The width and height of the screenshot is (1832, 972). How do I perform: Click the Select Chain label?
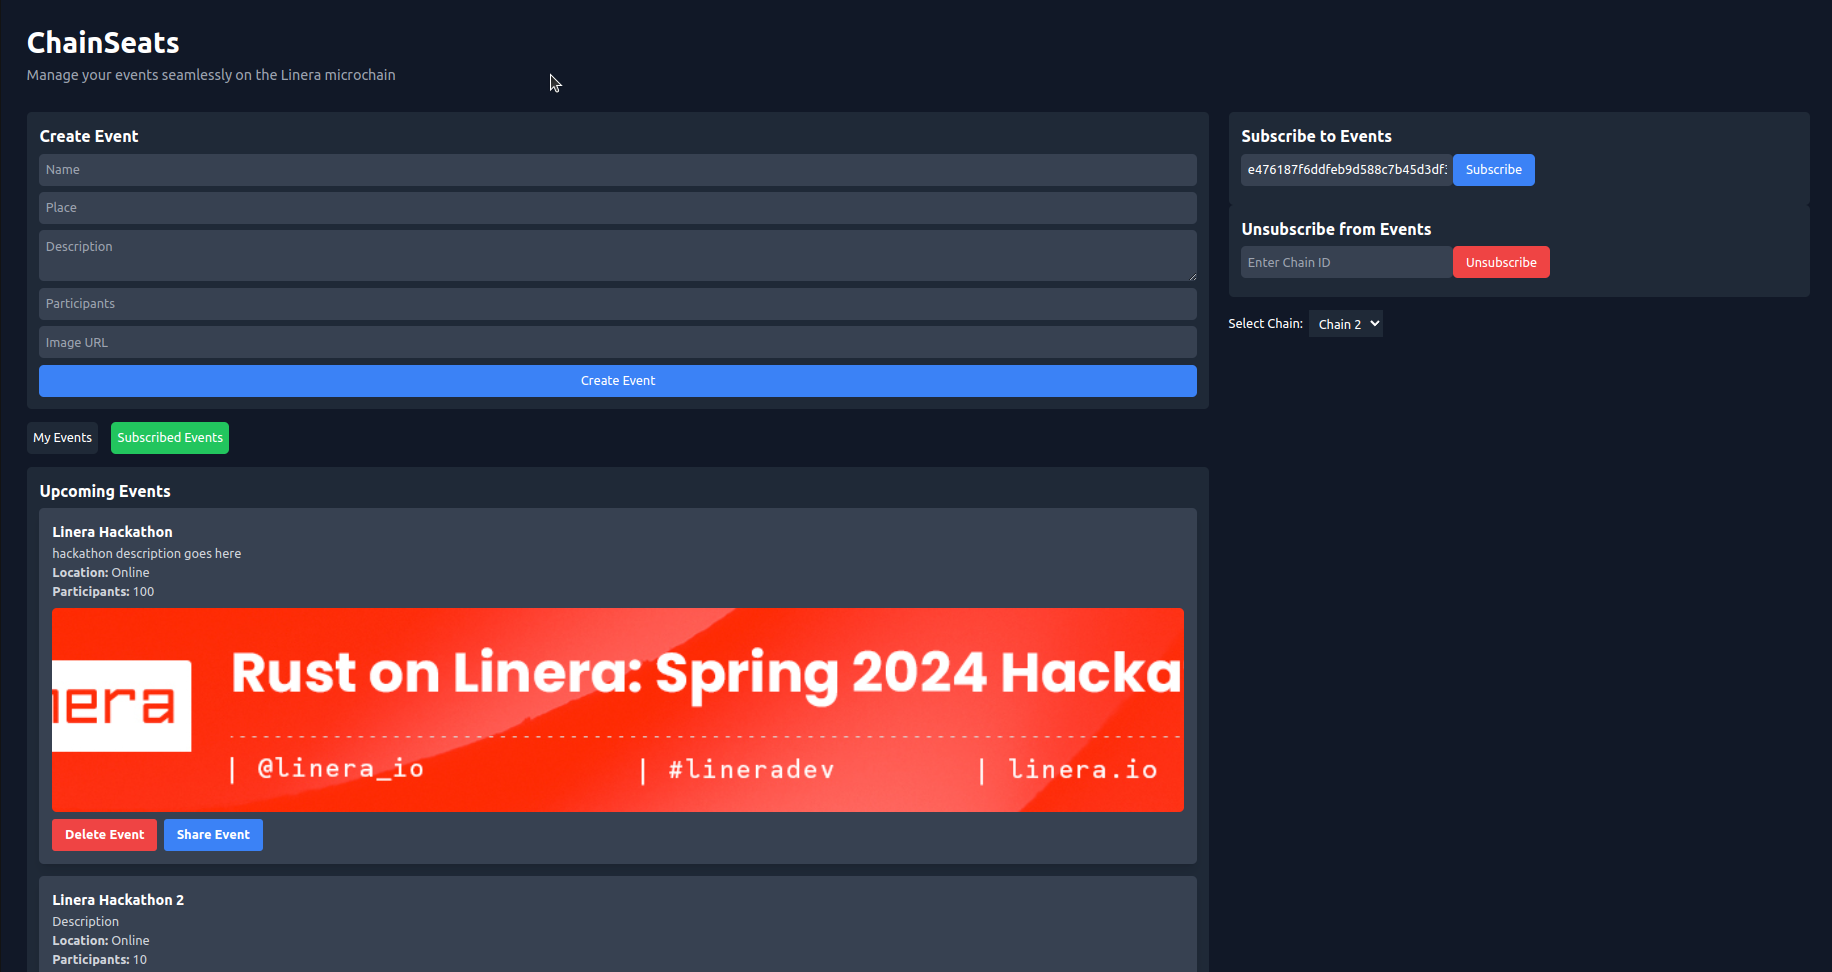(1265, 324)
